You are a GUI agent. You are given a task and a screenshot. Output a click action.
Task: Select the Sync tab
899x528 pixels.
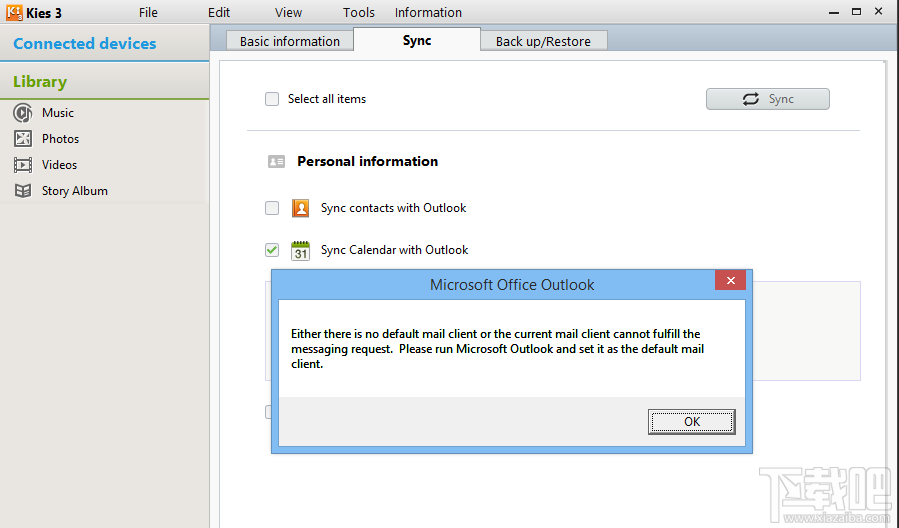coord(417,40)
